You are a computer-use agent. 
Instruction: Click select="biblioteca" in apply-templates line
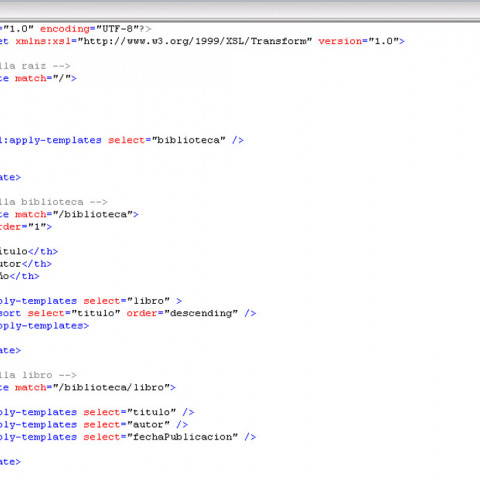click(x=167, y=140)
